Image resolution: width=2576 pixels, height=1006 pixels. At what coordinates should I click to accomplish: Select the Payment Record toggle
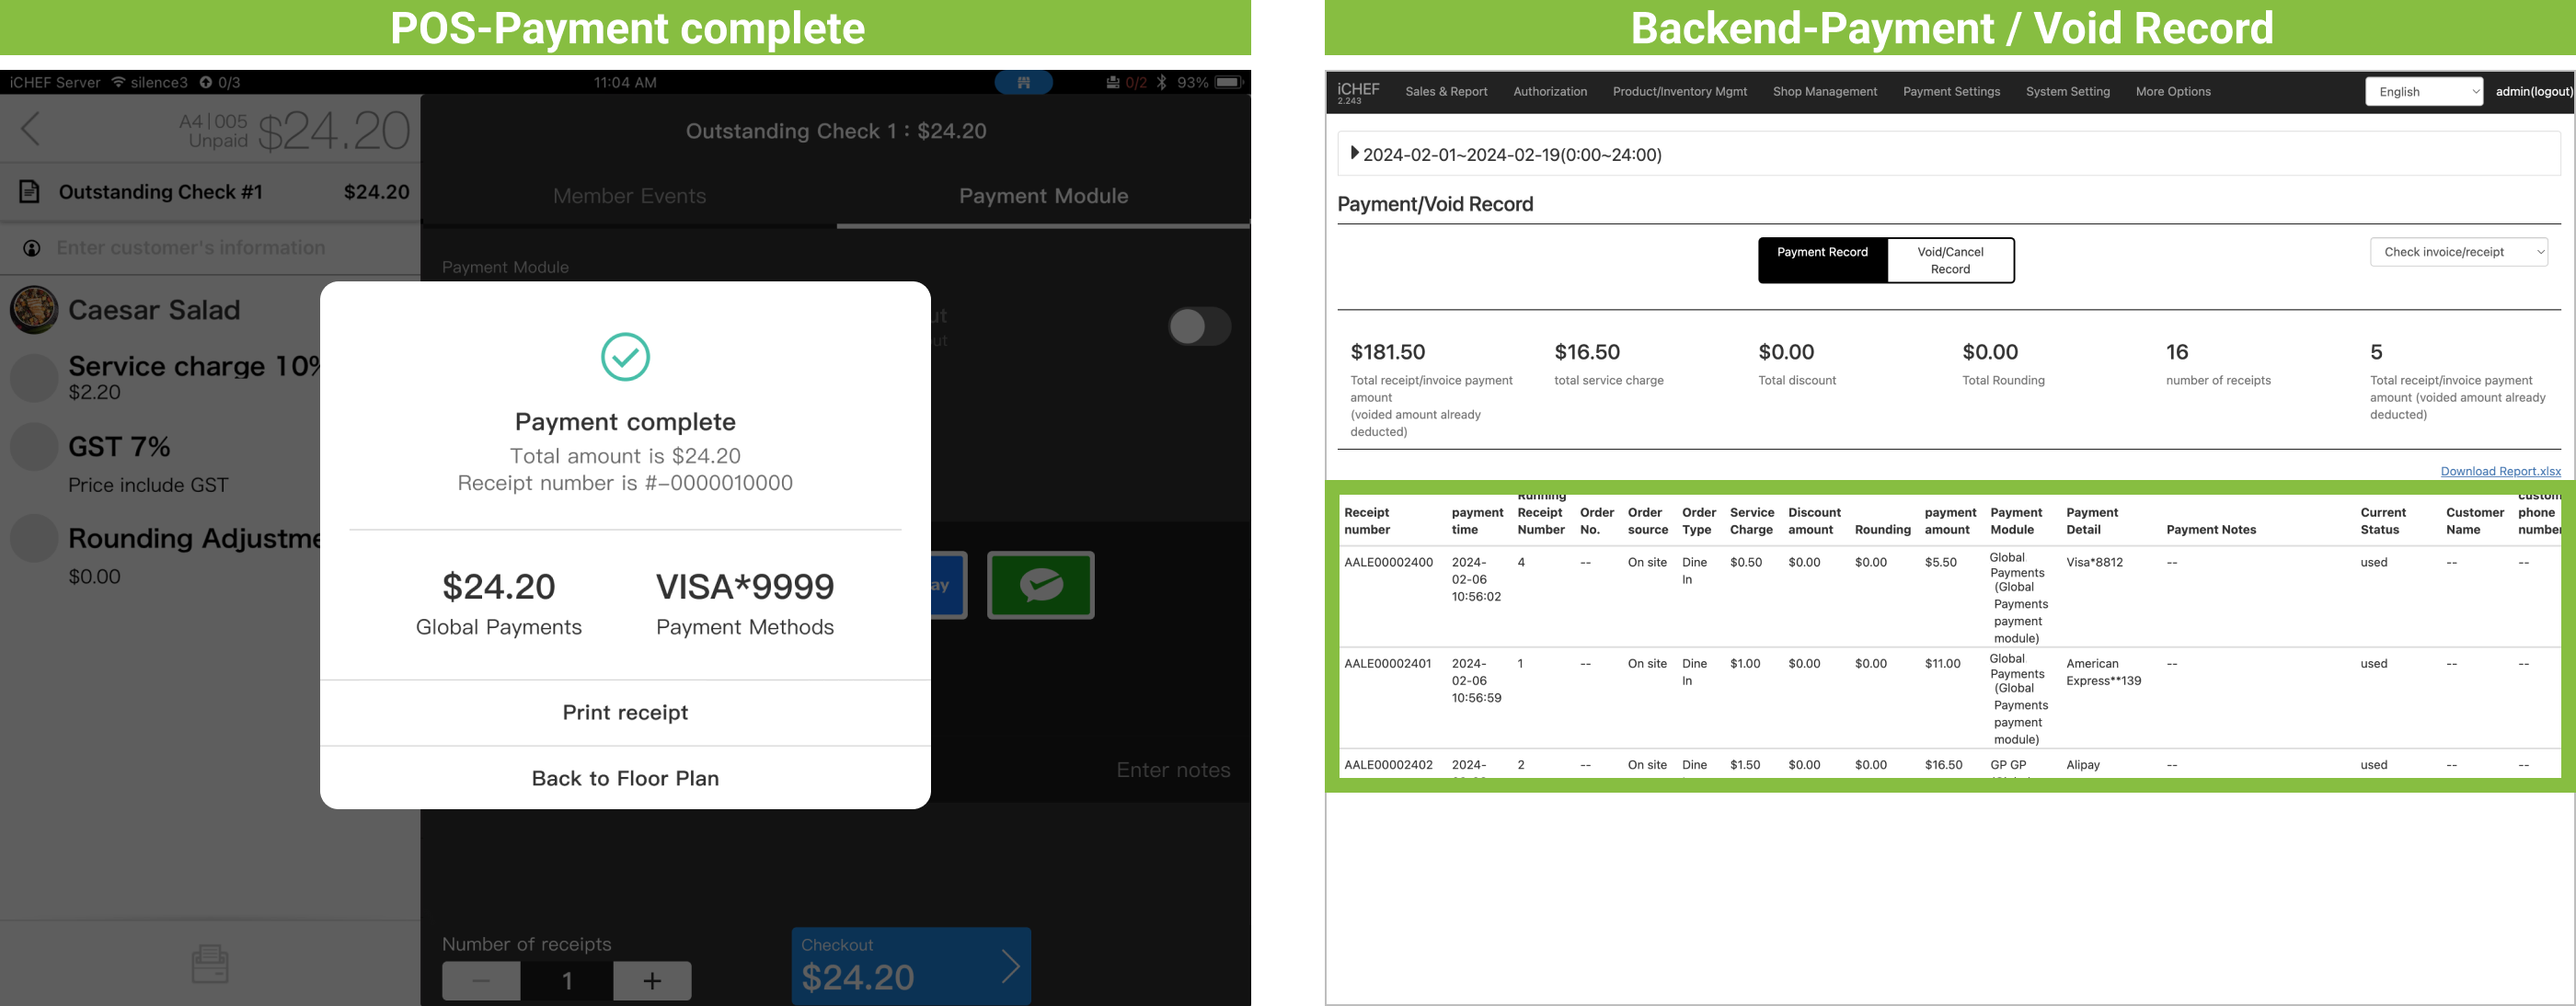[x=1822, y=260]
